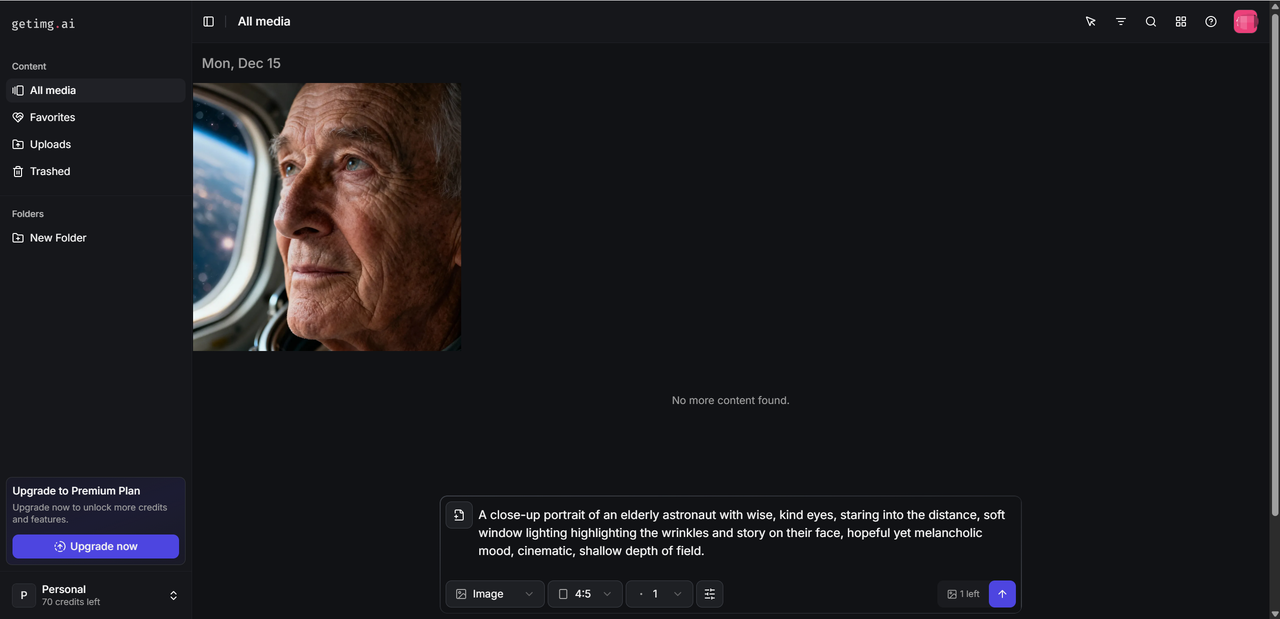Change the grid layout view
1280x619 pixels.
[1180, 21]
